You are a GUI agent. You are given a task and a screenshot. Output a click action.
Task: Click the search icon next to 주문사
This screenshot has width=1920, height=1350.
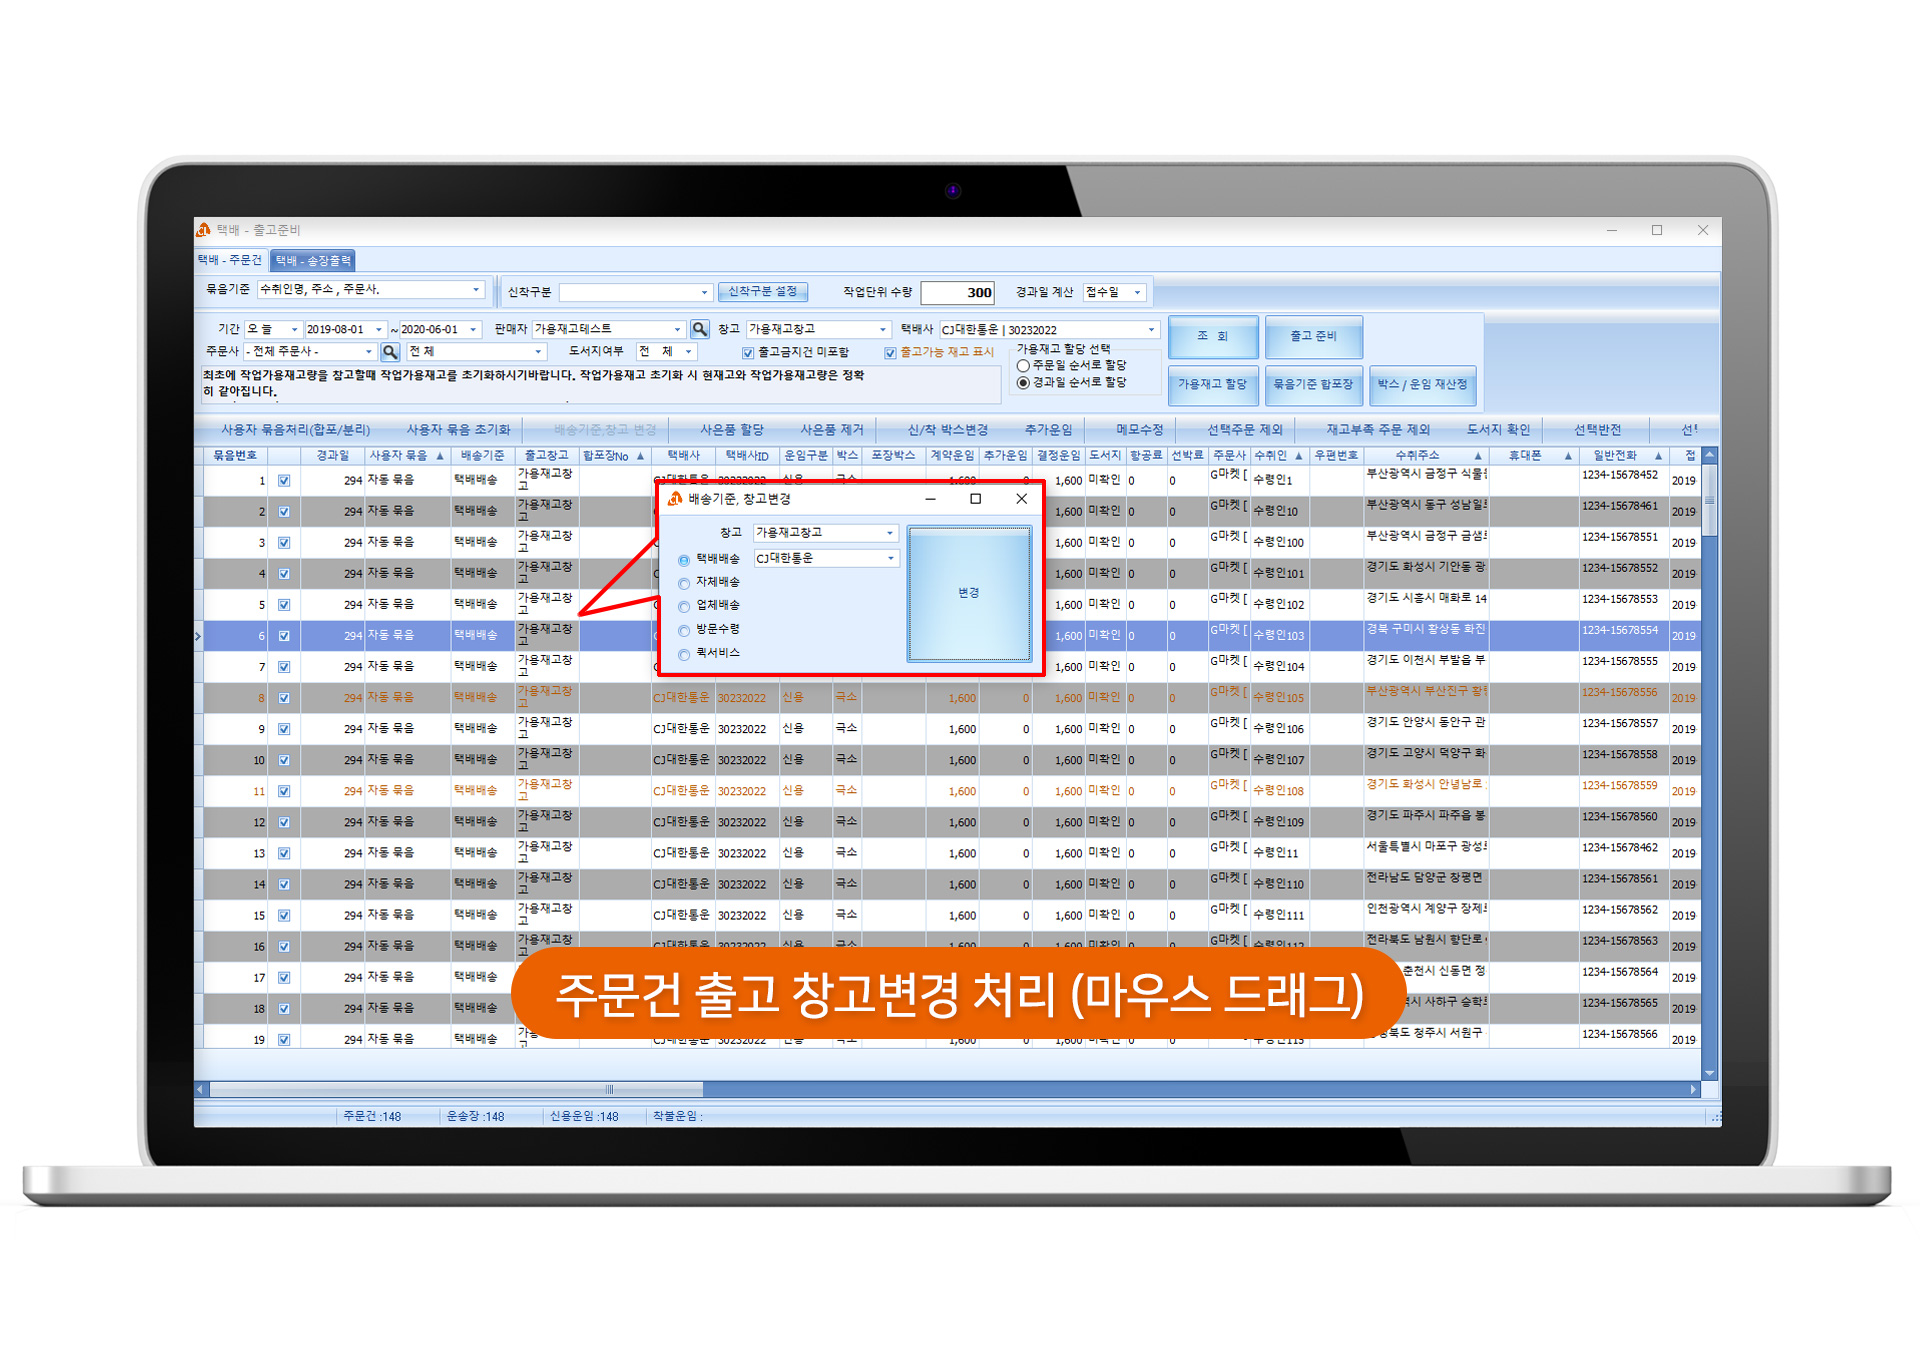pyautogui.click(x=390, y=352)
